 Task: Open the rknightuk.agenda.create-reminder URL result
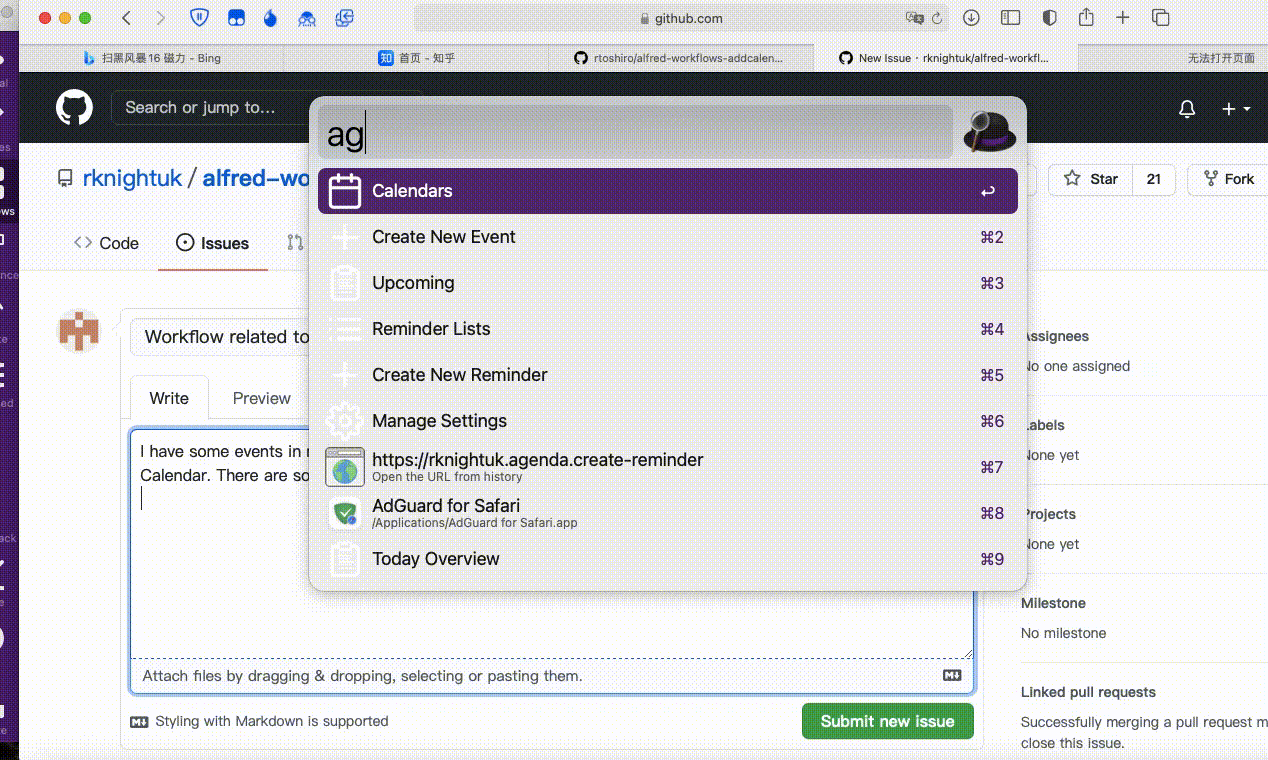(668, 467)
